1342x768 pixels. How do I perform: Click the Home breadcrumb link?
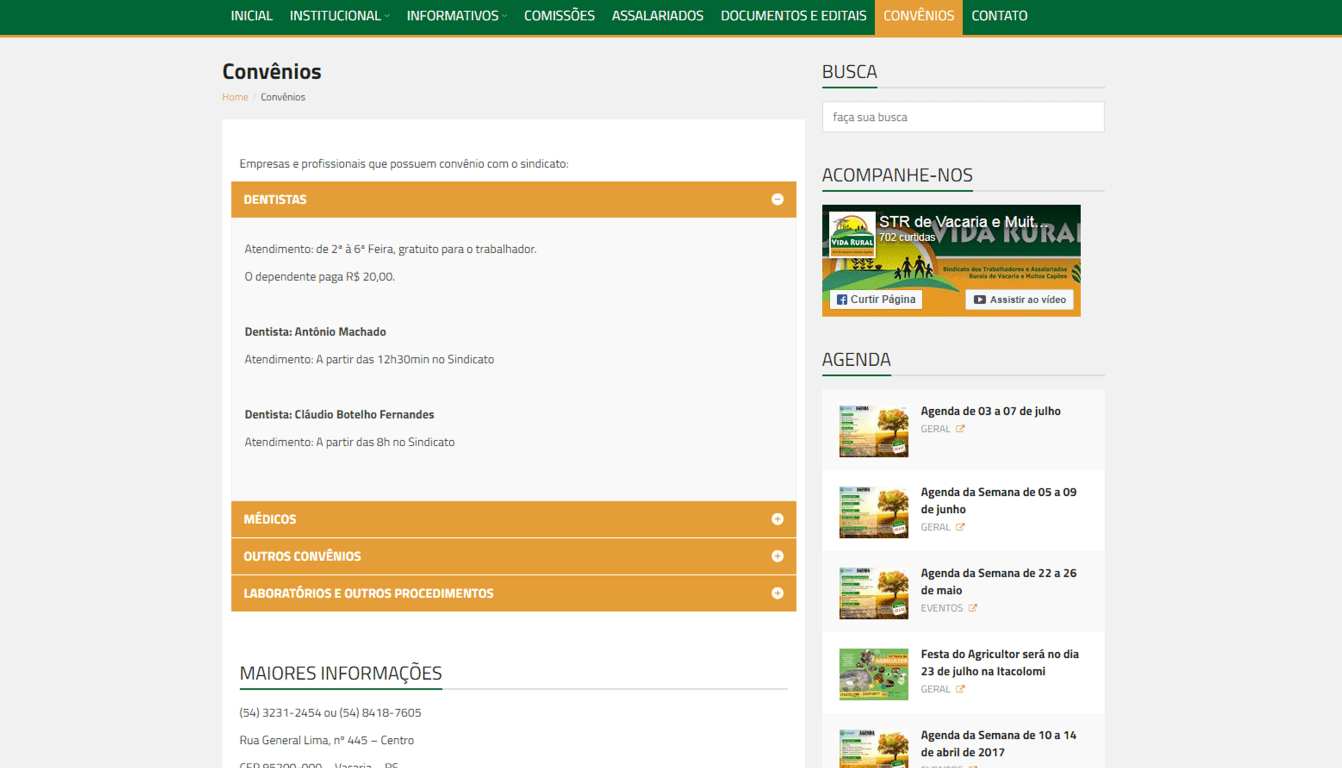pos(235,97)
